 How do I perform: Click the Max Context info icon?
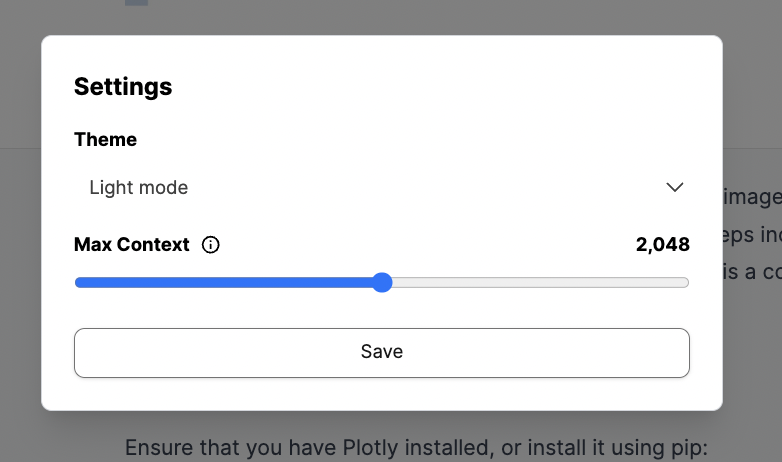point(210,245)
